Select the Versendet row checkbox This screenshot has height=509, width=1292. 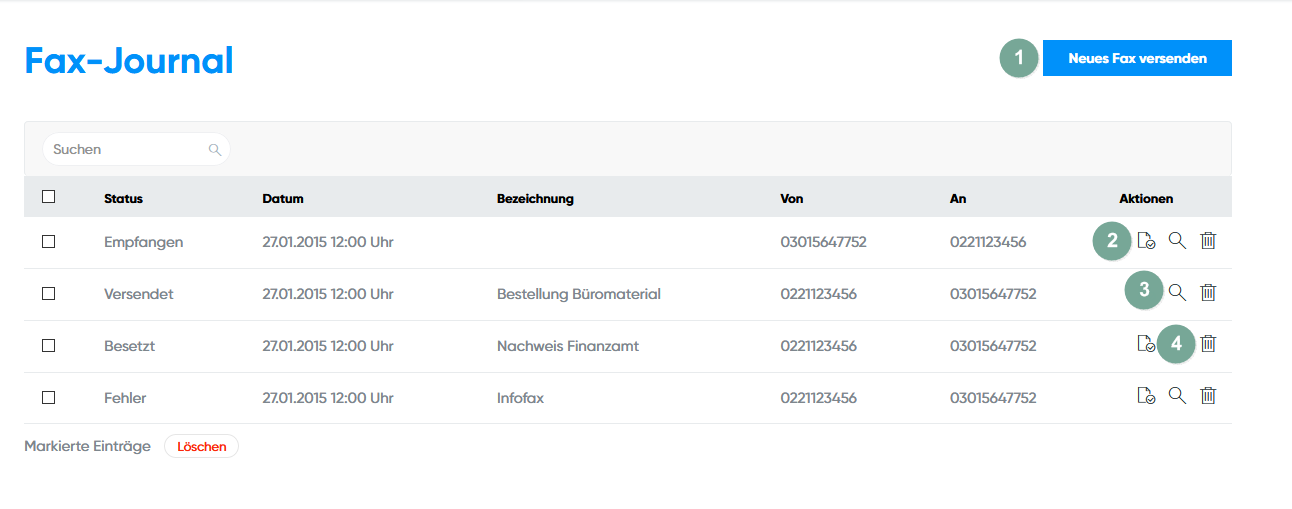pyautogui.click(x=48, y=293)
